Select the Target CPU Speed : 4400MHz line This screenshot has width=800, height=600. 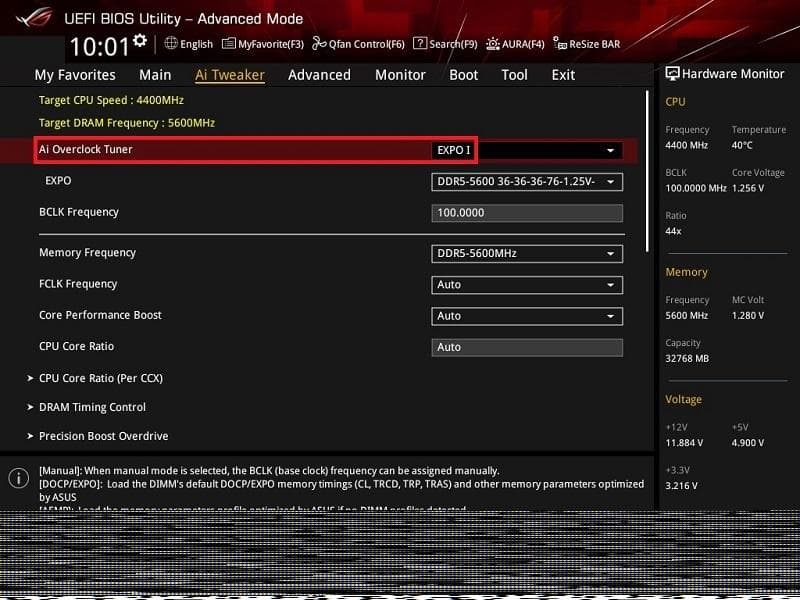[111, 100]
